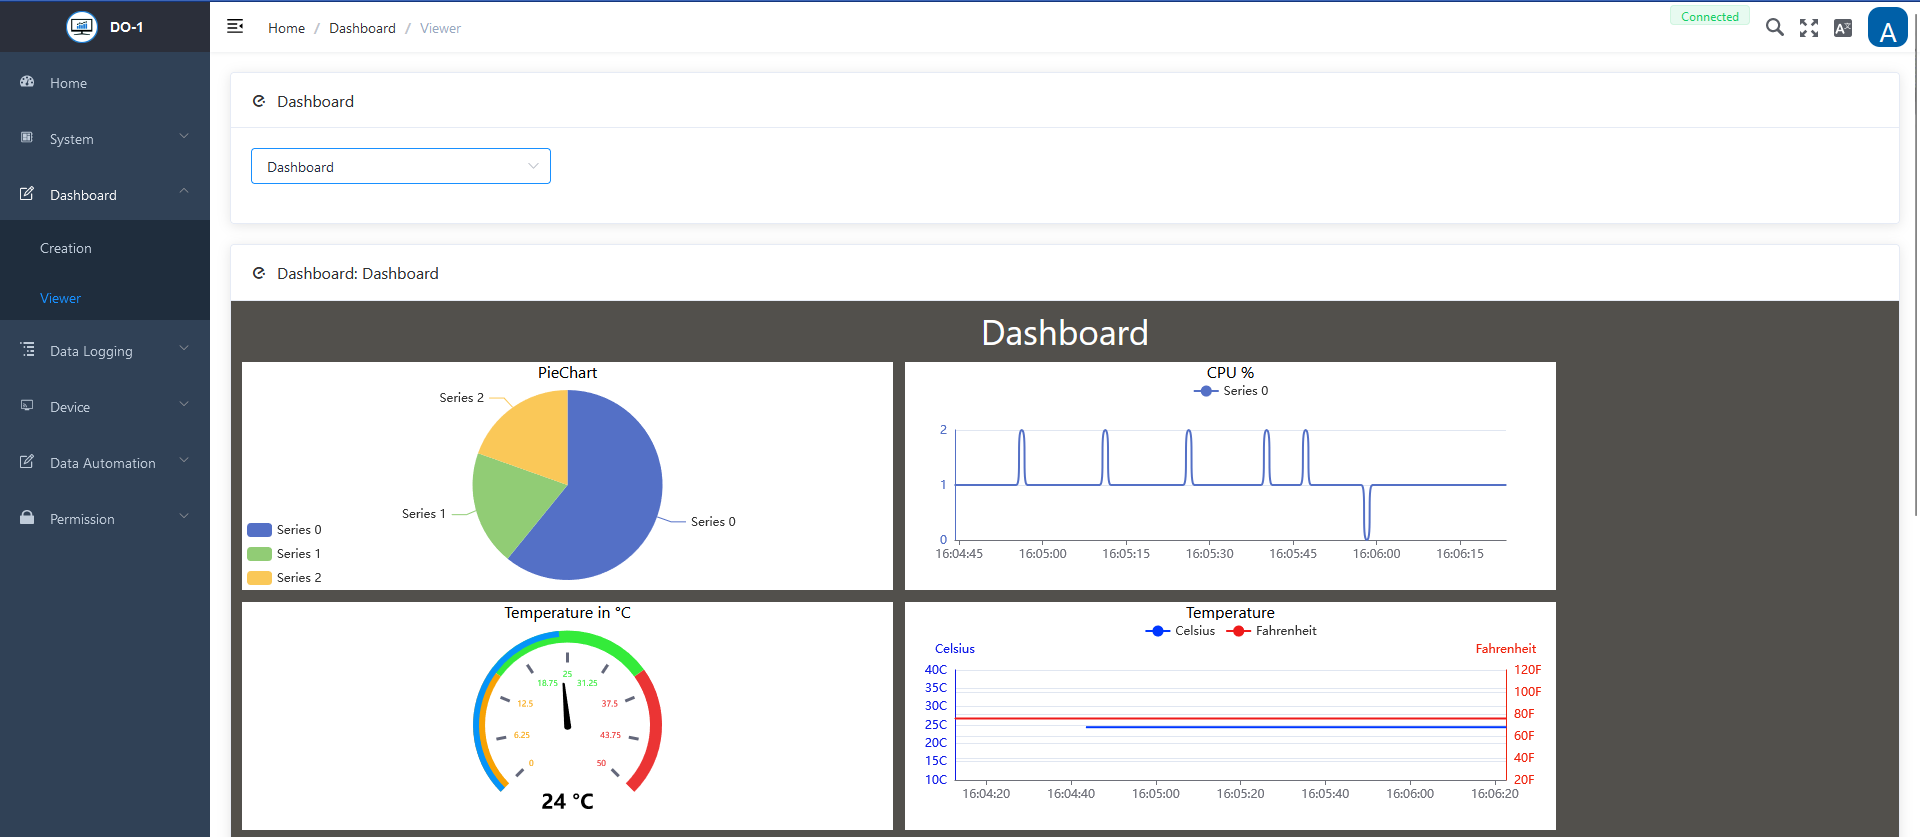
Task: Open the language translation icon
Action: point(1842,28)
